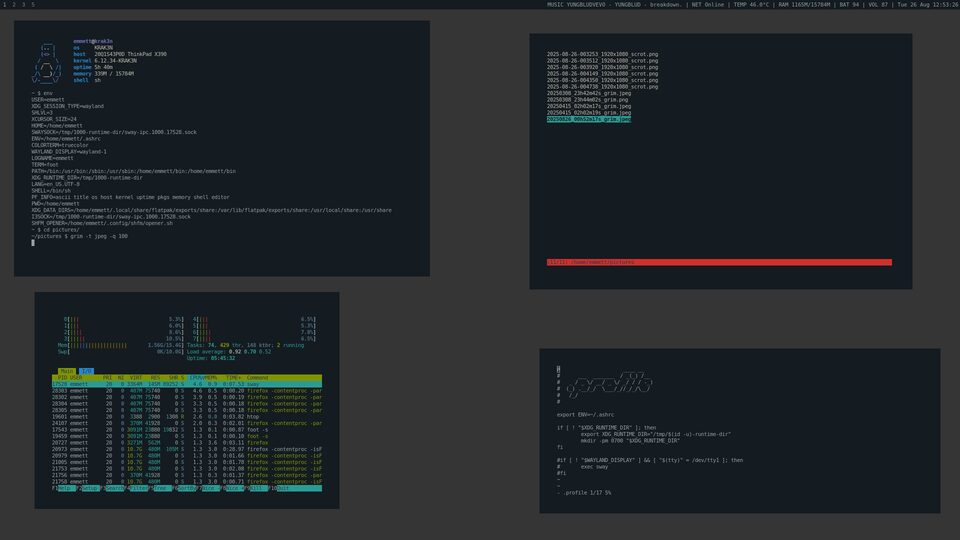Select htop process row 19601

[x=187, y=417]
